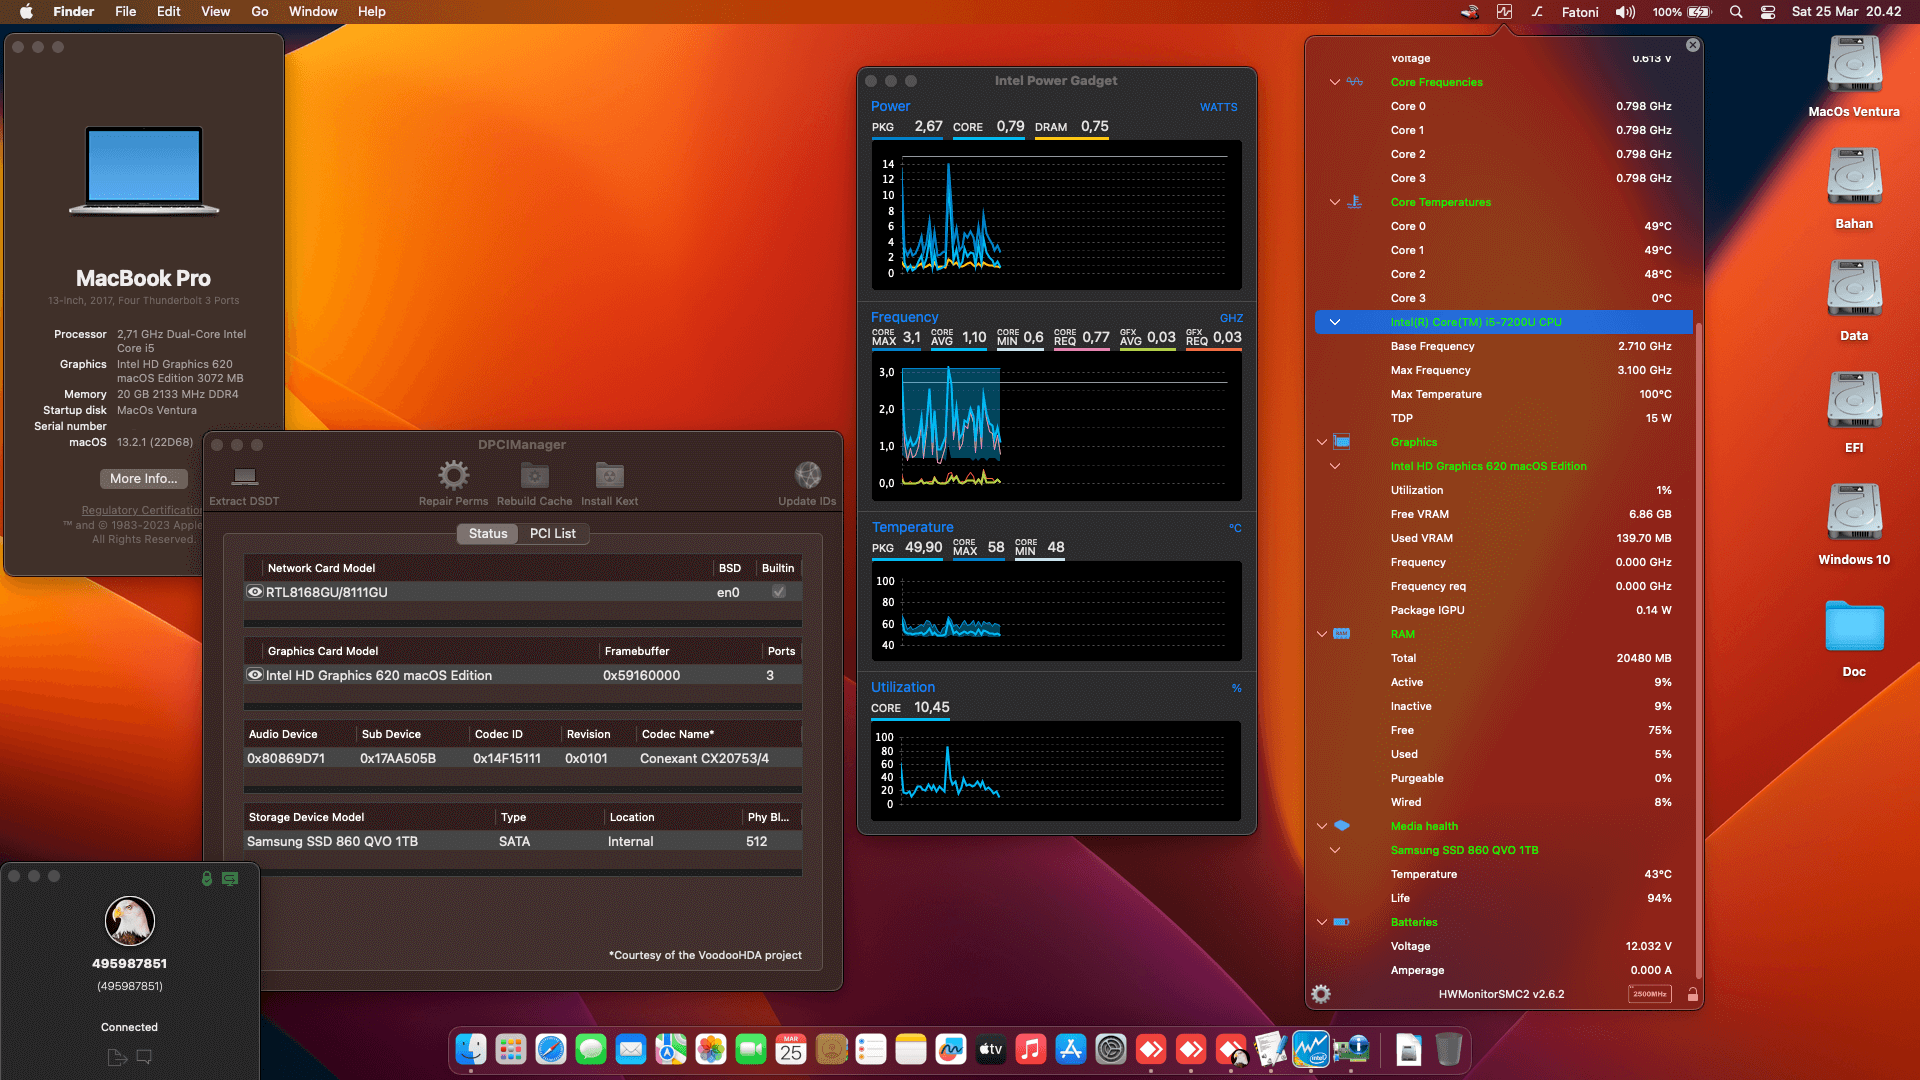The width and height of the screenshot is (1920, 1080).
Task: Open the chat icon in AnyDesk panel
Action: coord(144,1056)
